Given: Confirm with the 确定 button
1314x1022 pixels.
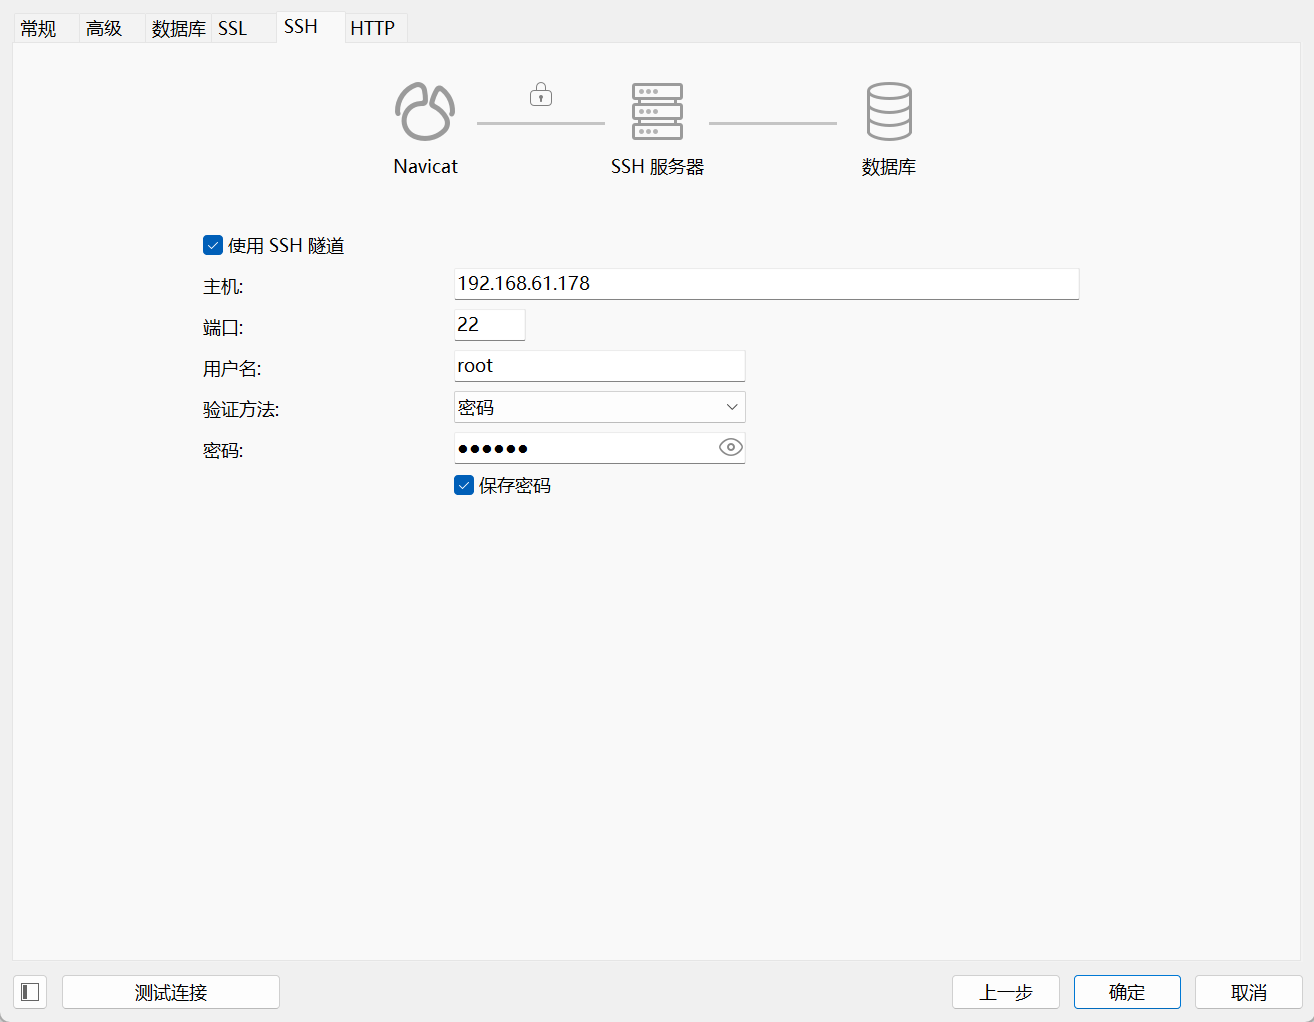Looking at the screenshot, I should (x=1127, y=992).
